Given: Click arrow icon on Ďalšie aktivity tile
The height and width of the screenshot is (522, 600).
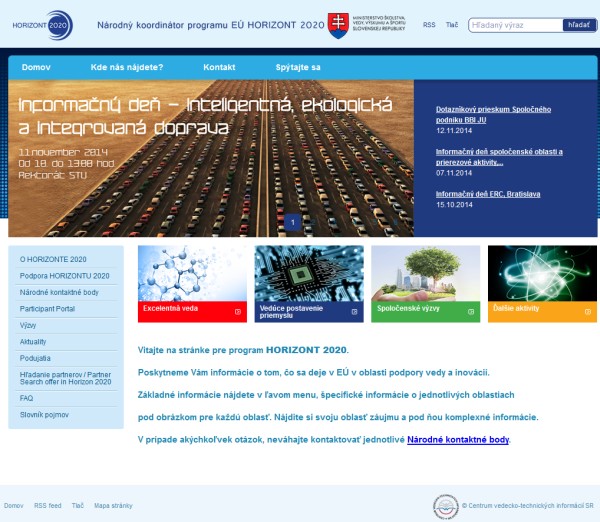Looking at the screenshot, I should click(x=588, y=312).
